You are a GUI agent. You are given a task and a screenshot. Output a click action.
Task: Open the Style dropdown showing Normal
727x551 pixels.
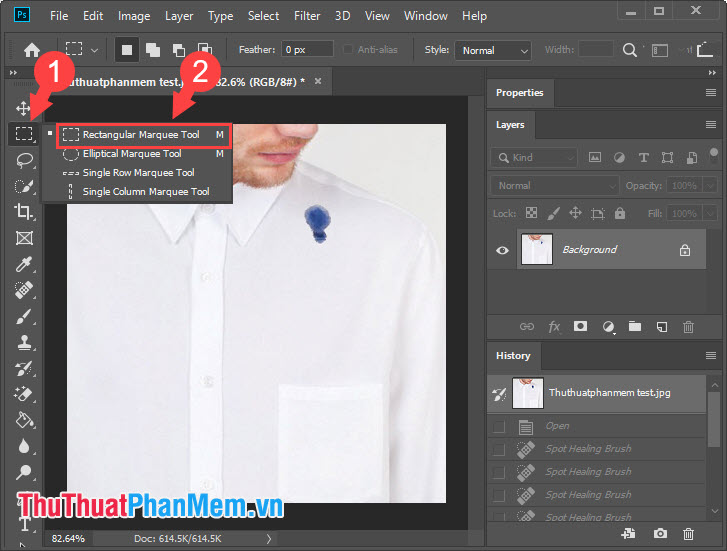coord(493,50)
